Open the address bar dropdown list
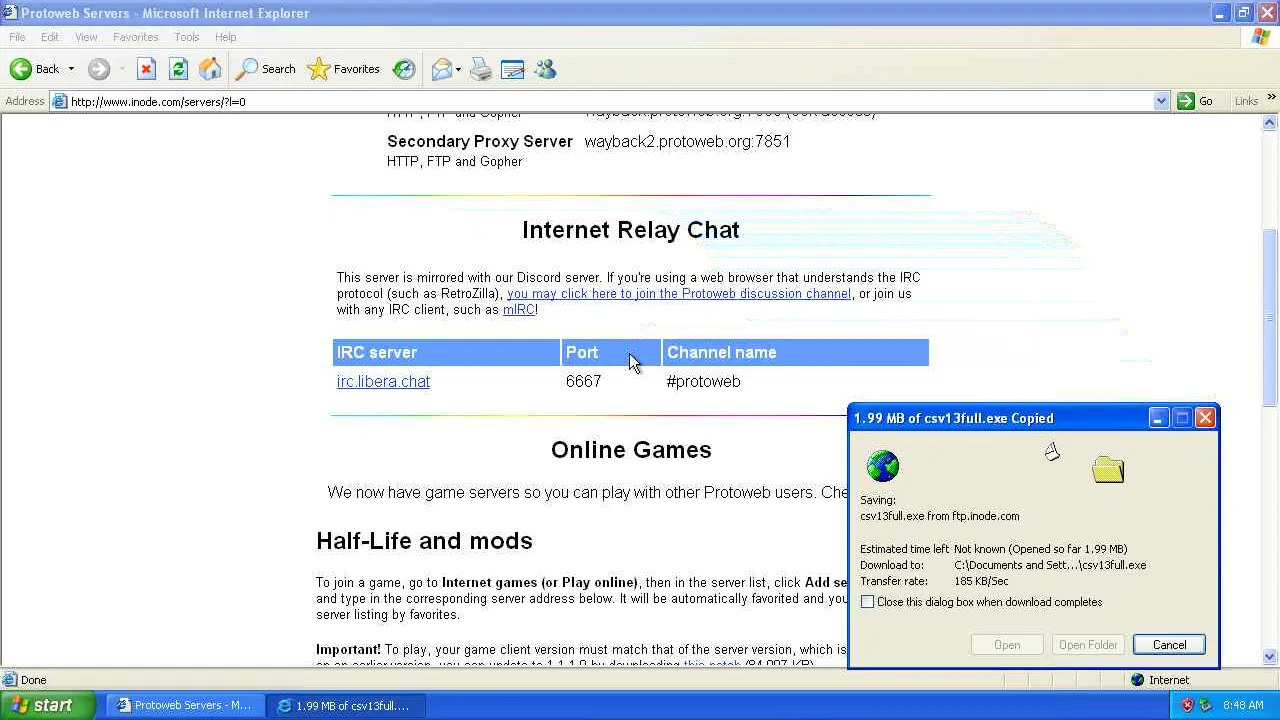1280x720 pixels. (x=1161, y=101)
